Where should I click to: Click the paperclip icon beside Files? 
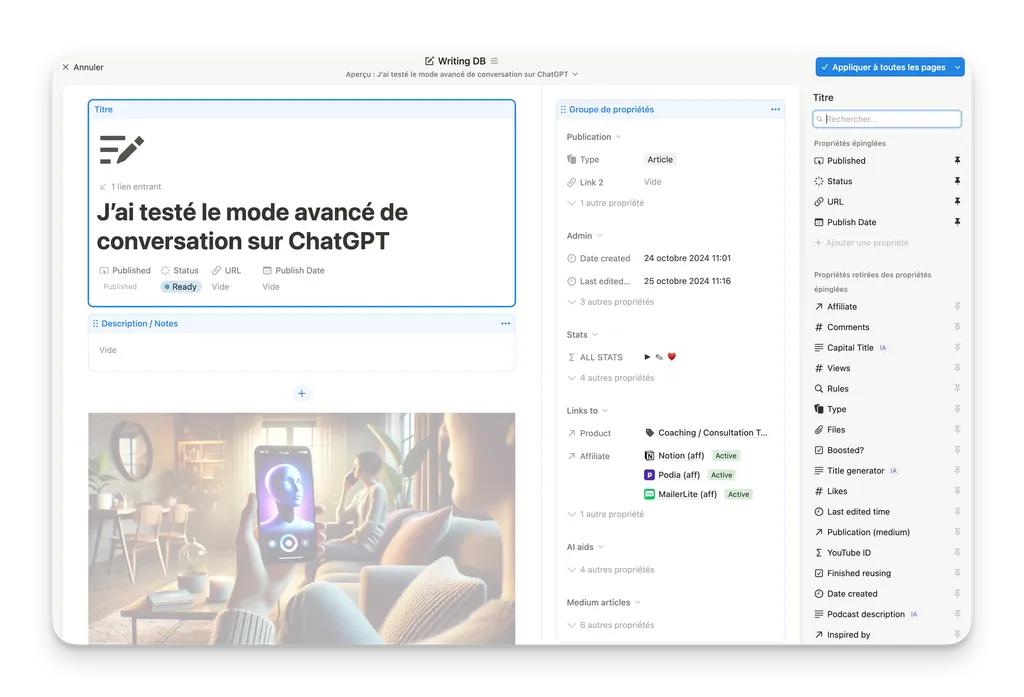819,430
